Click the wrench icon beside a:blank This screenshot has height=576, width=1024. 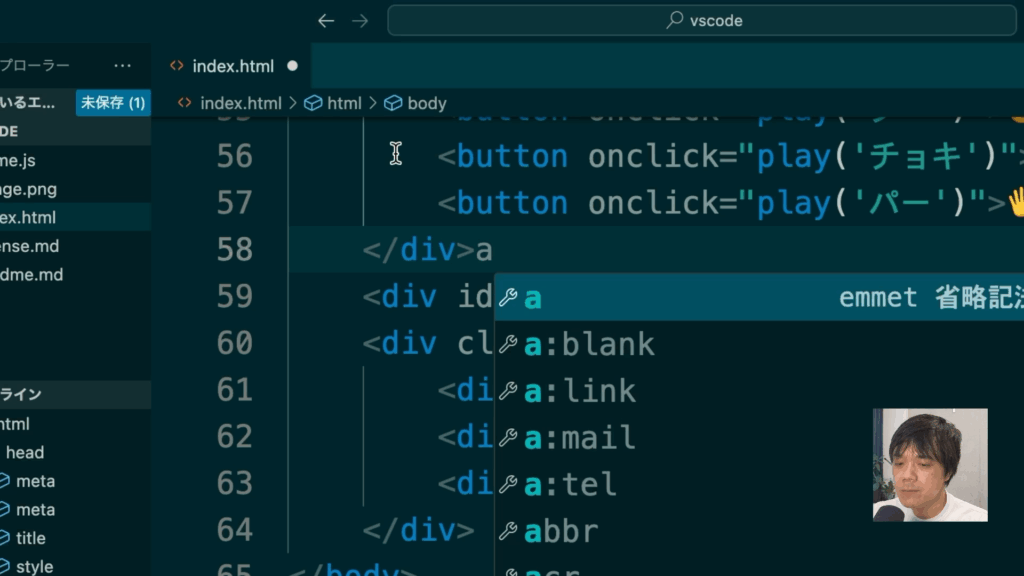click(508, 344)
